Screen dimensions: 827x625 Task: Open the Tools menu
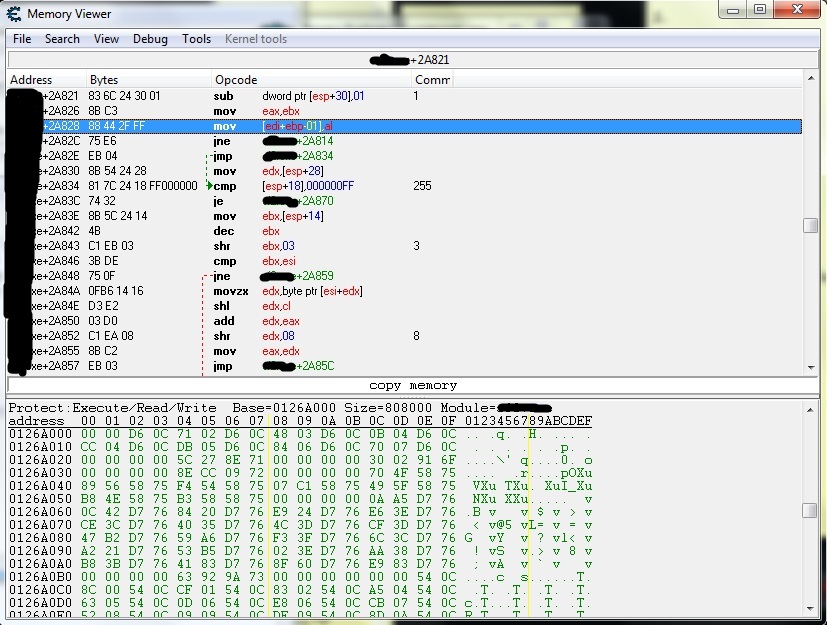tap(196, 39)
